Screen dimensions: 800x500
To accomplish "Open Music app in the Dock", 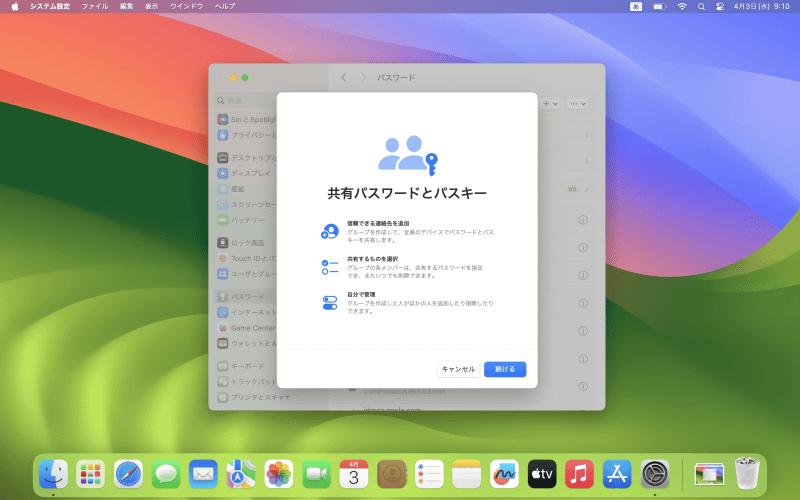I will 579,474.
